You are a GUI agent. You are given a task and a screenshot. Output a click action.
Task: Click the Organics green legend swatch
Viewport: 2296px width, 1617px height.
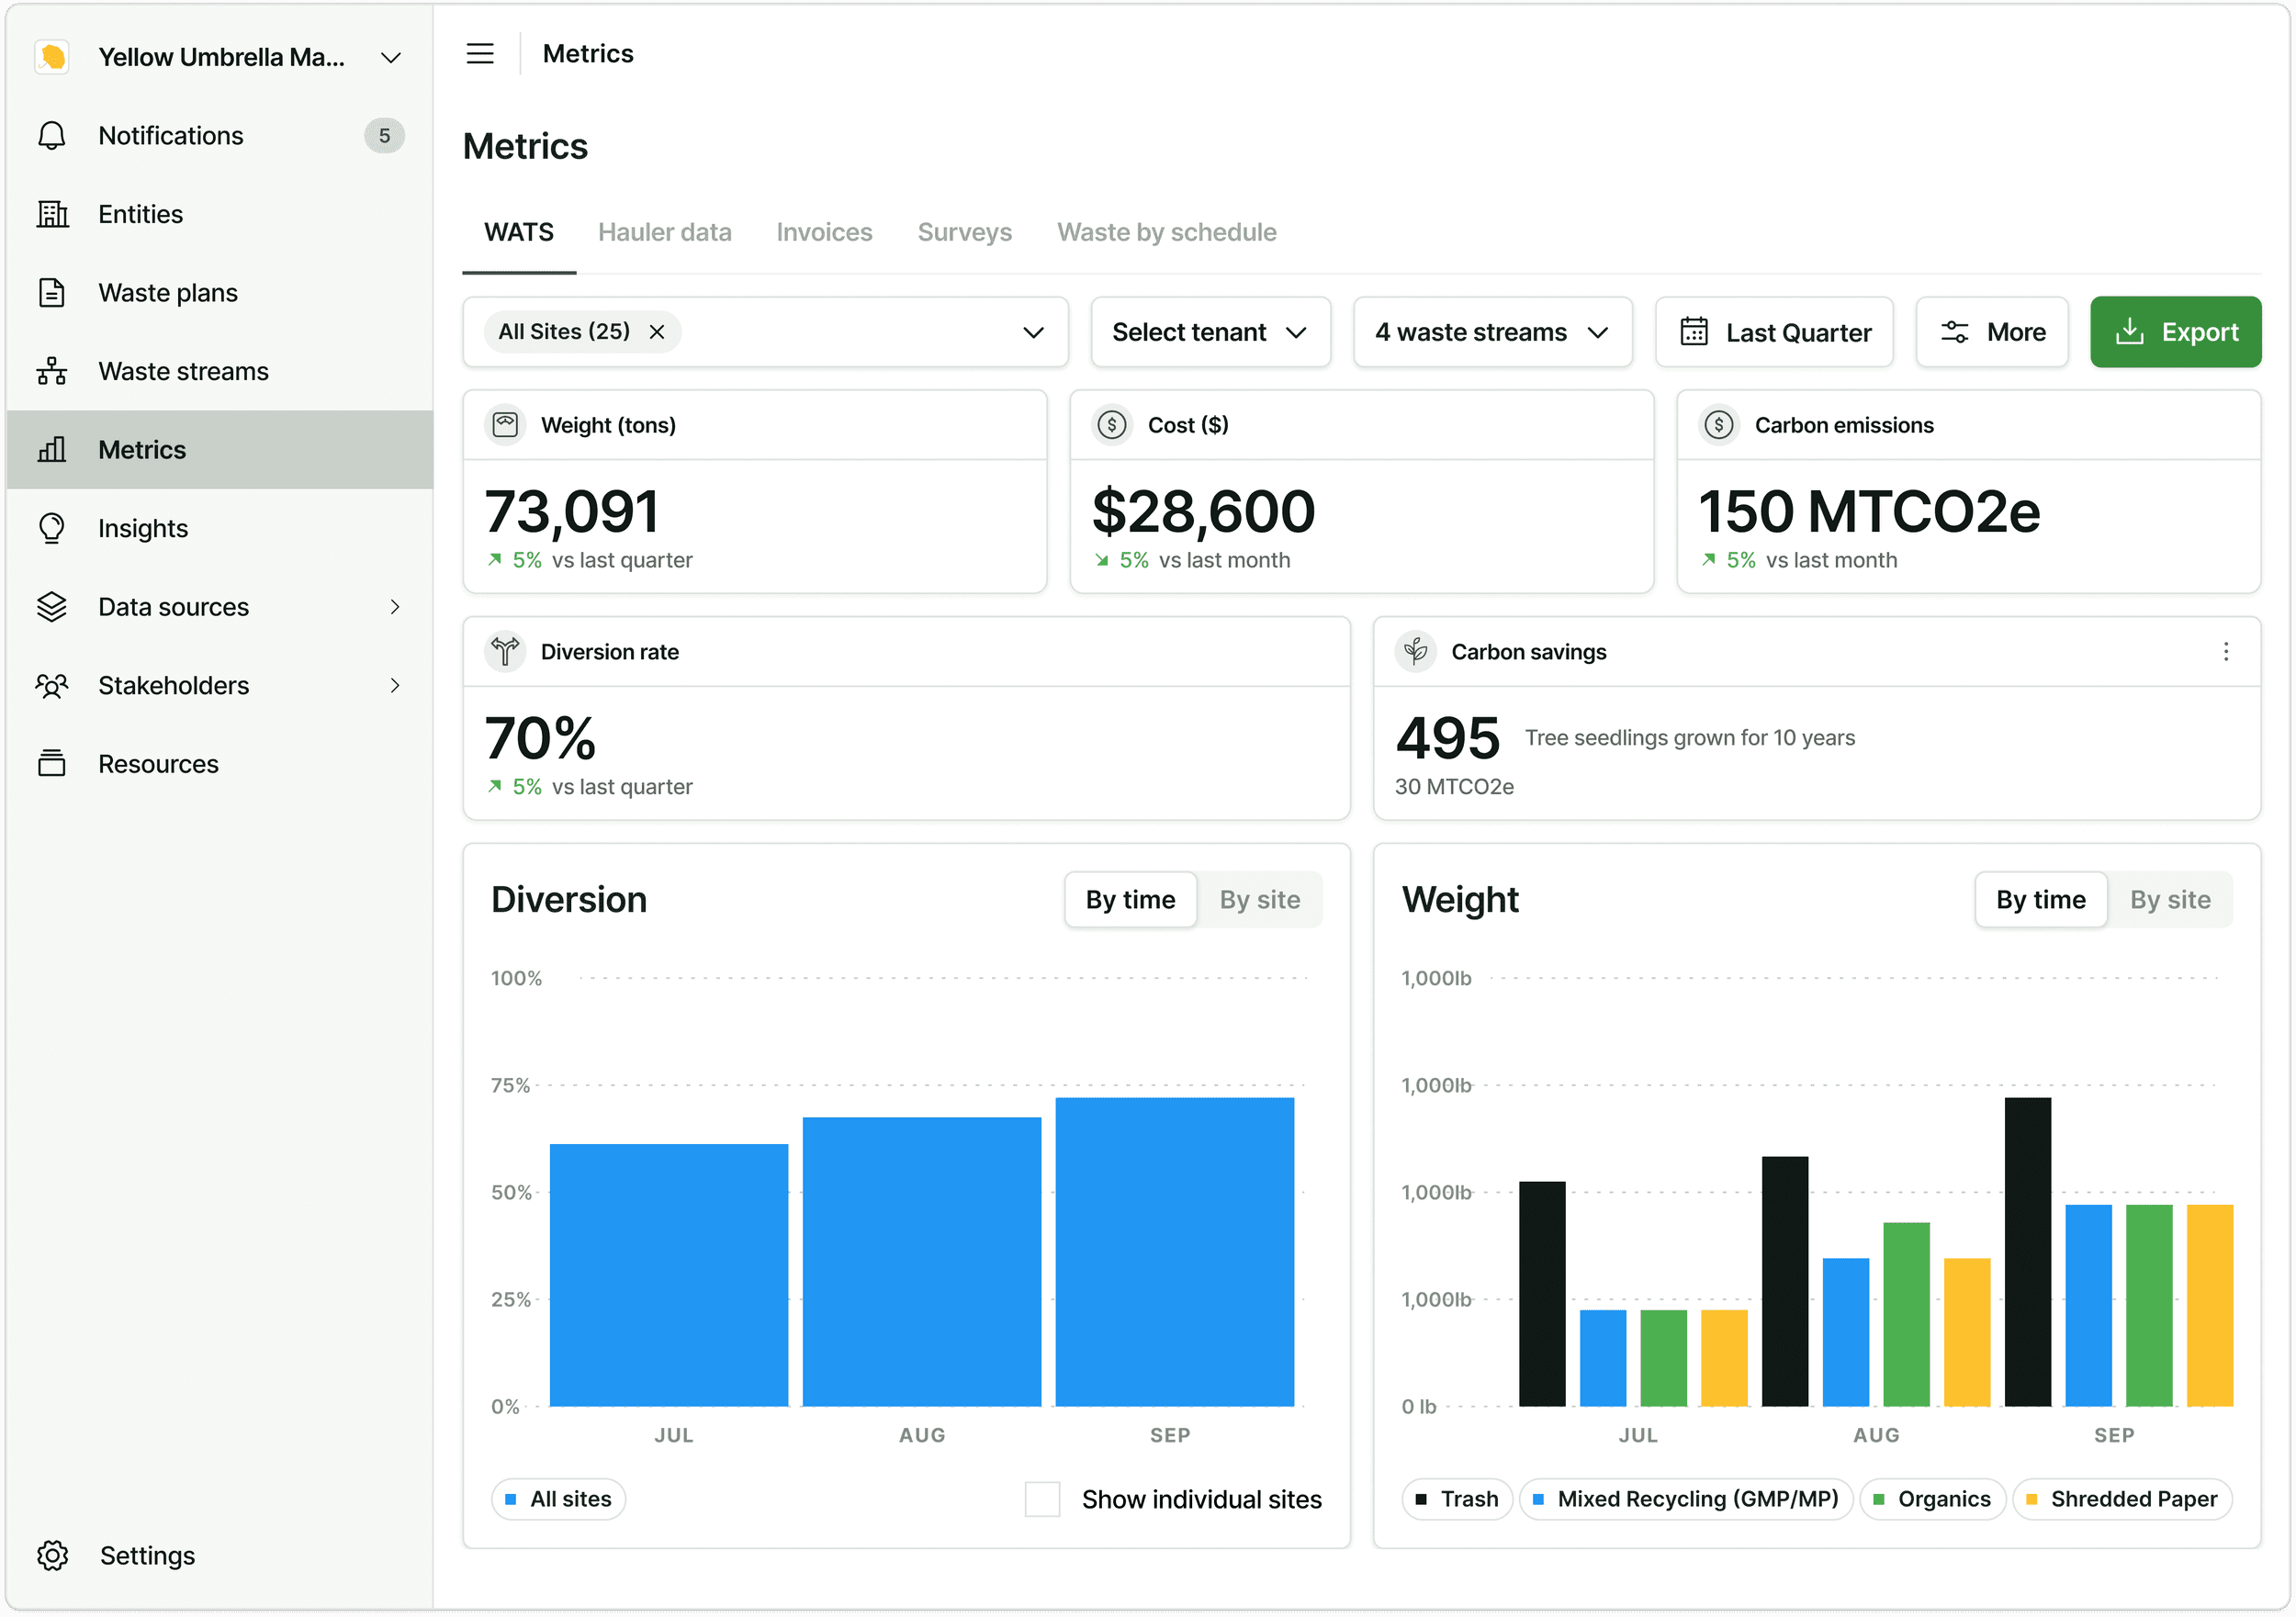[x=1878, y=1499]
